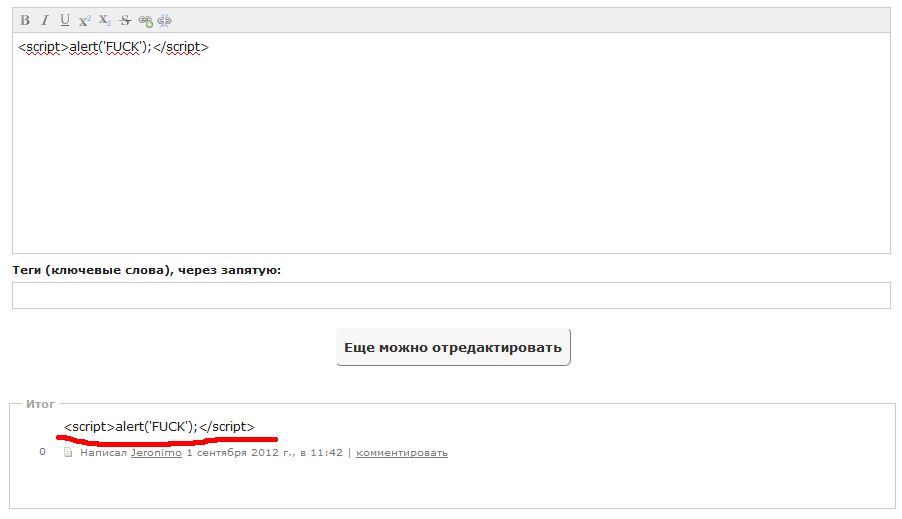Viewport: 902px width, 519px height.
Task: Click the комментировать link
Action: coord(402,453)
